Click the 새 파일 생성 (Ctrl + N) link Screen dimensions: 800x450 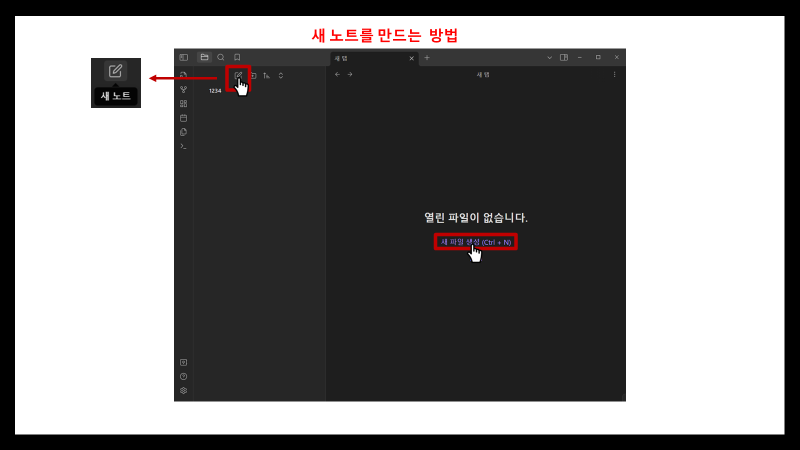coord(476,242)
